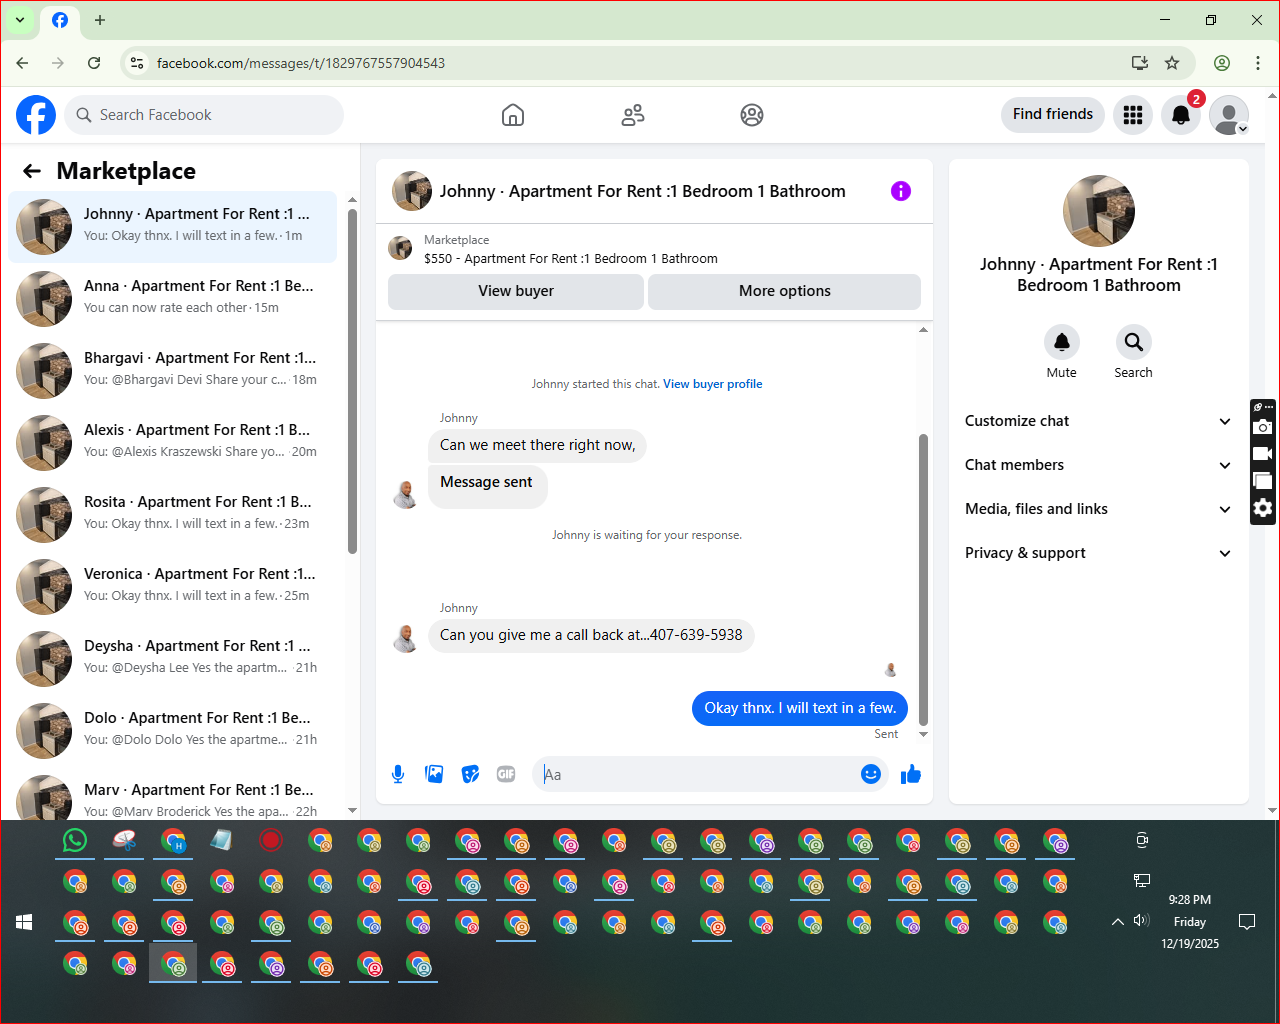This screenshot has width=1280, height=1024.
Task: Click the browser address bar URL
Action: (x=300, y=63)
